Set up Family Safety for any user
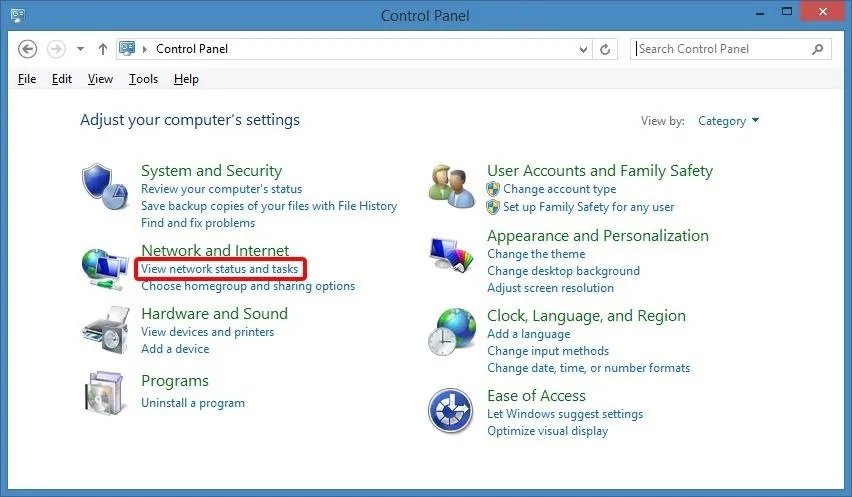The width and height of the screenshot is (852, 497). pyautogui.click(x=588, y=207)
